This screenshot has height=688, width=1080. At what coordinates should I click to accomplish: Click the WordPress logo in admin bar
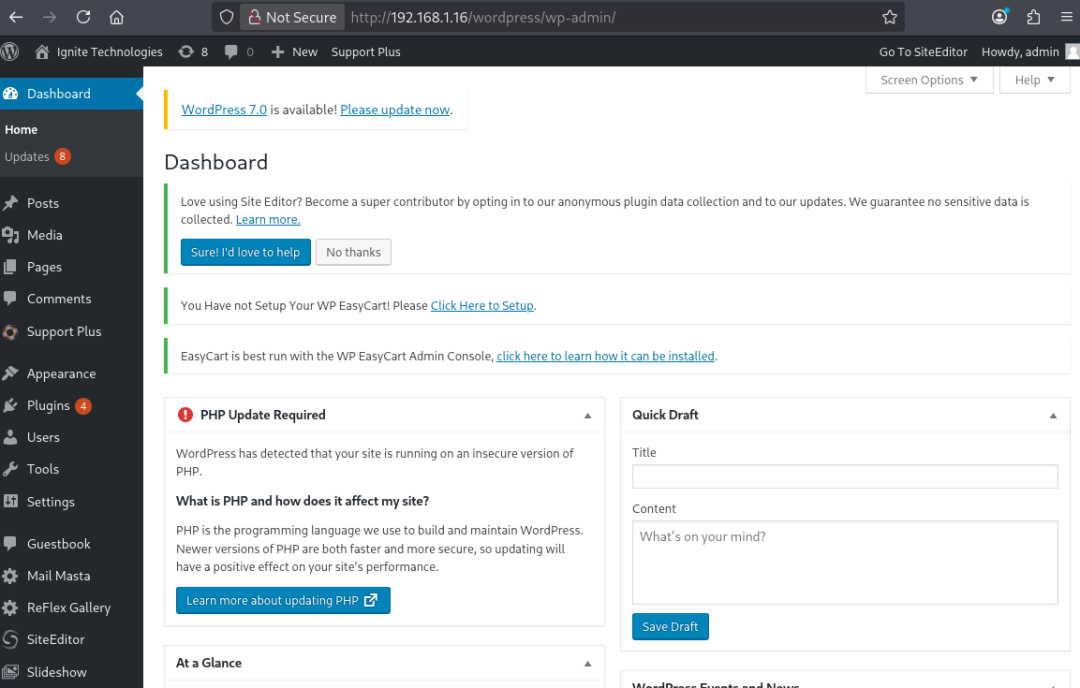10,52
